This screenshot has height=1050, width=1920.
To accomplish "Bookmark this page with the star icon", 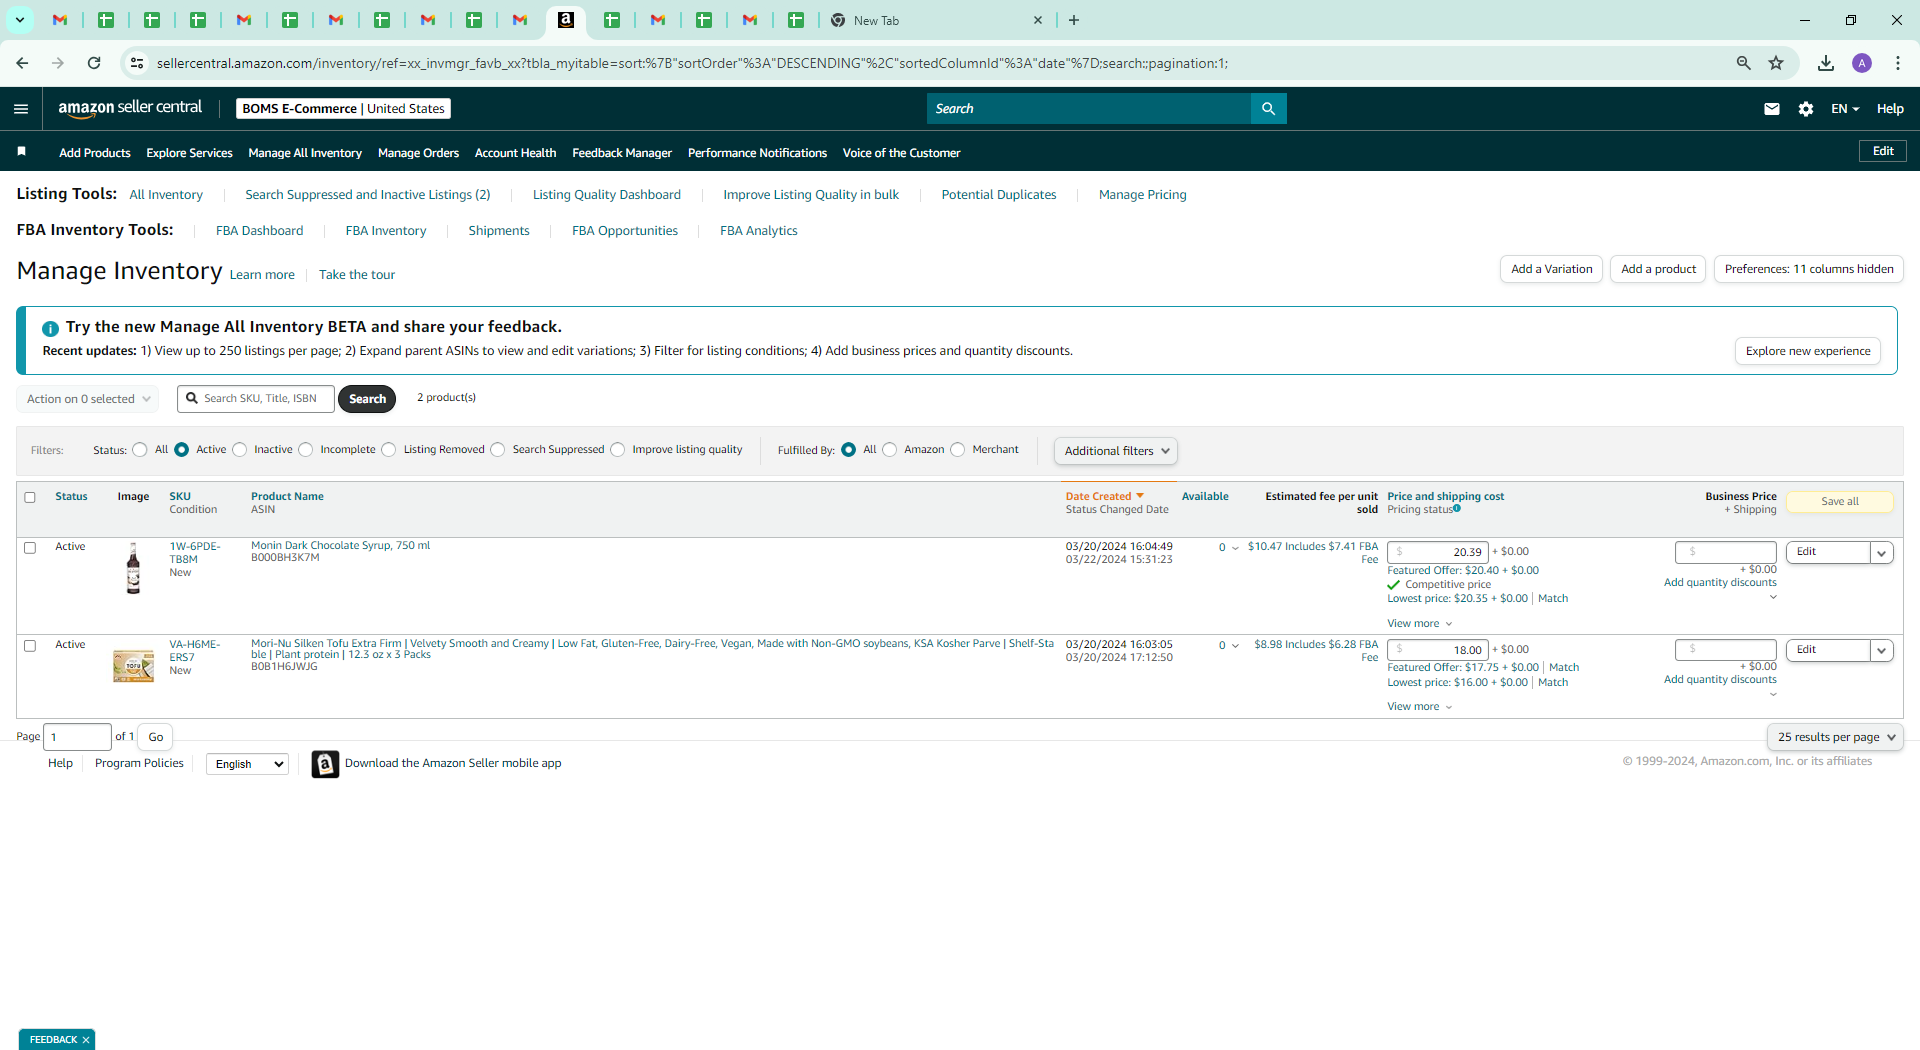I will (1776, 63).
